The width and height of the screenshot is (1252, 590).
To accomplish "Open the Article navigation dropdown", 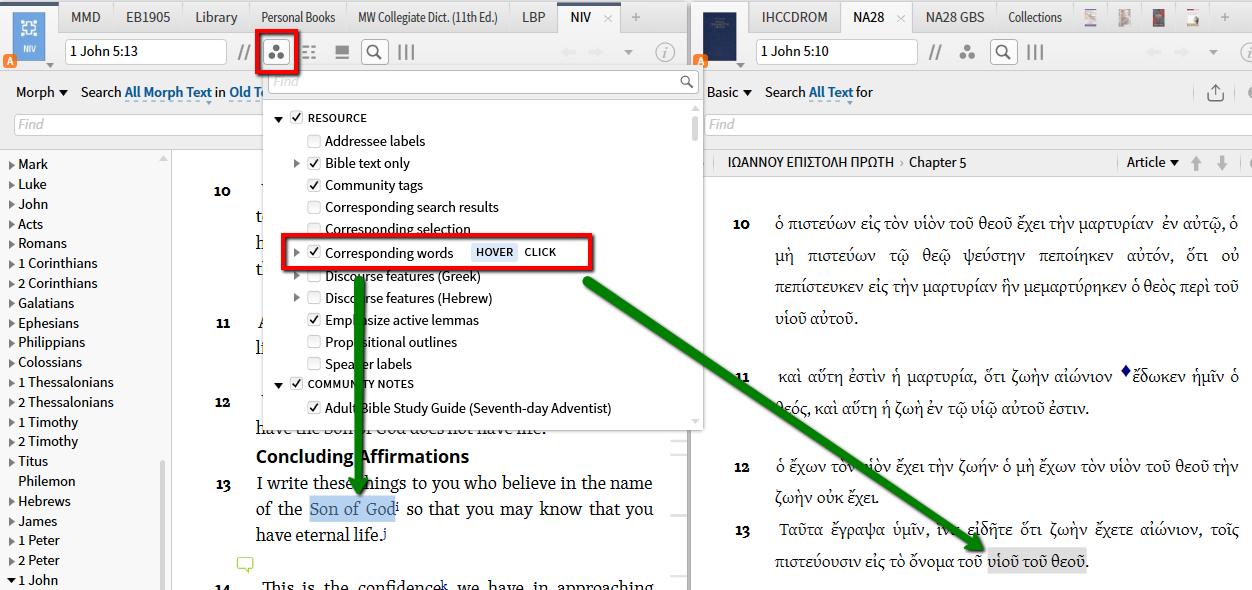I will [1152, 162].
